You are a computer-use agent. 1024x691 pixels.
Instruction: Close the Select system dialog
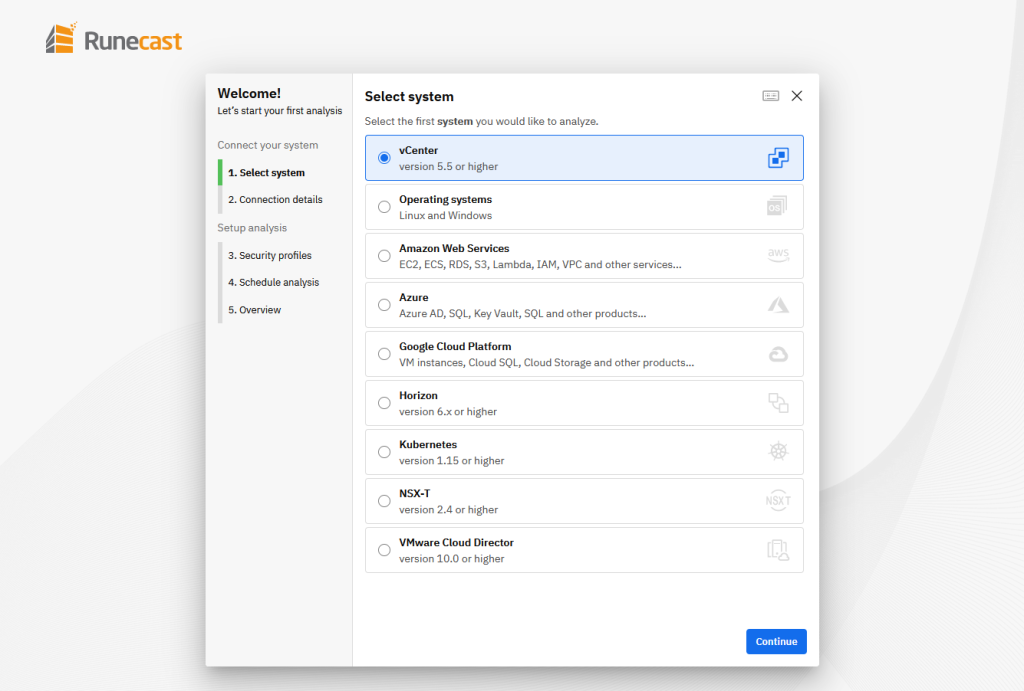coord(797,96)
